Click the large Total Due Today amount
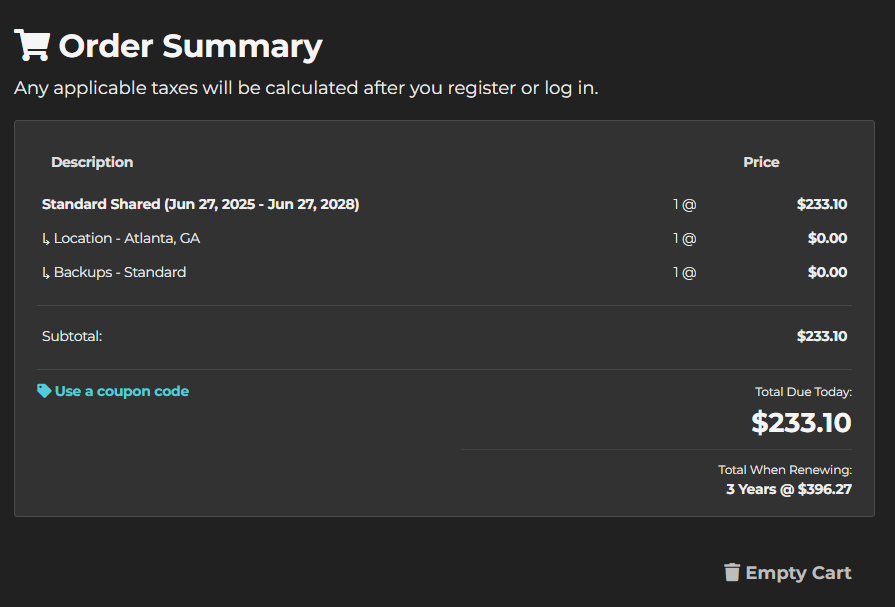 (801, 423)
